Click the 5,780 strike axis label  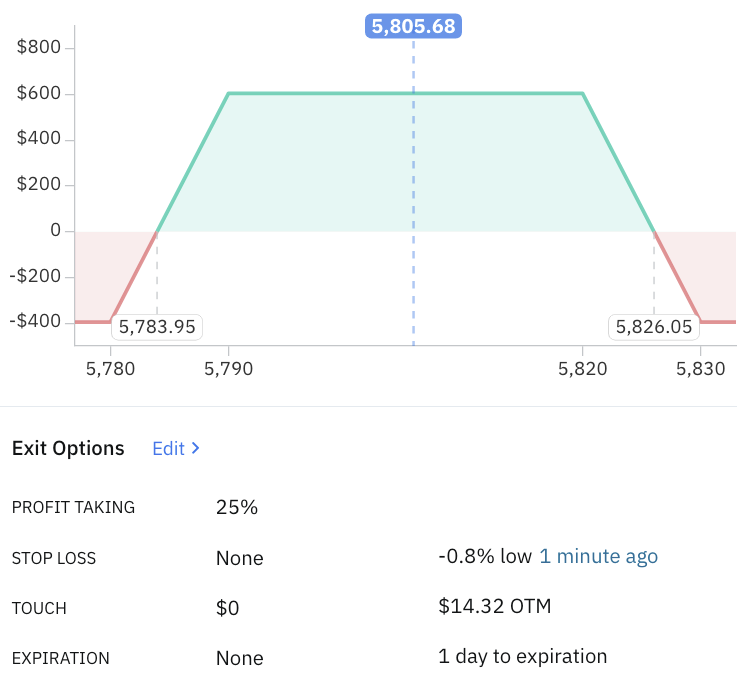coord(111,369)
